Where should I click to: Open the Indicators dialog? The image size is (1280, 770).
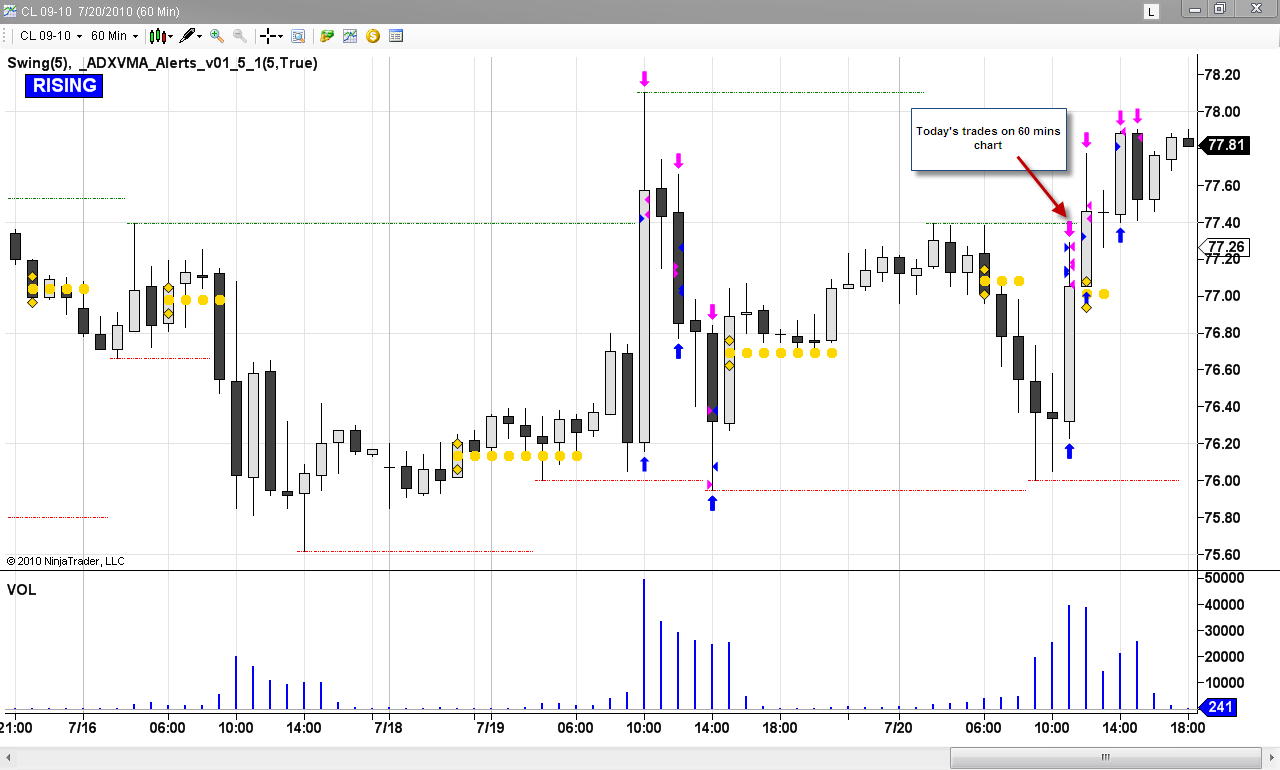(350, 36)
